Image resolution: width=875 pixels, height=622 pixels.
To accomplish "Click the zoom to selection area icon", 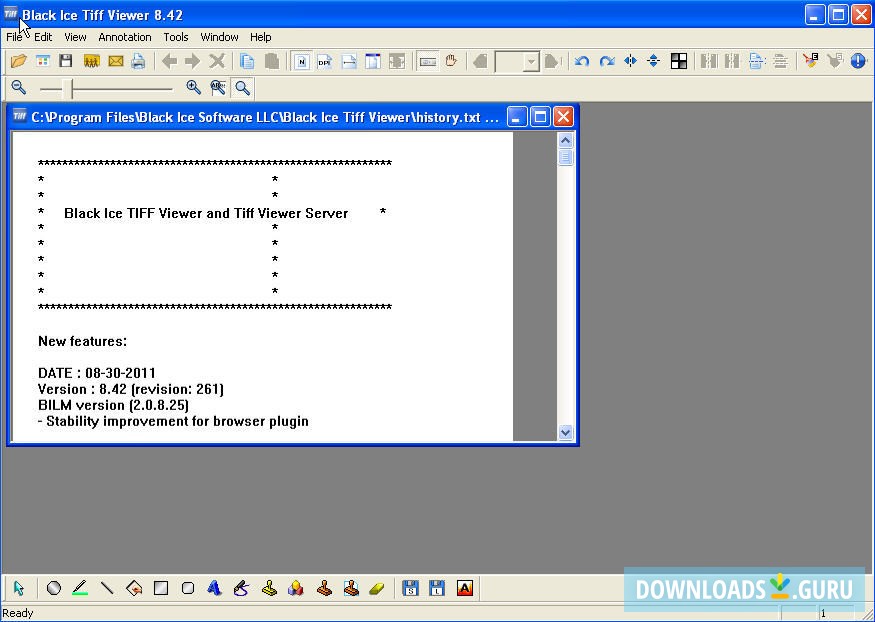I will [218, 88].
